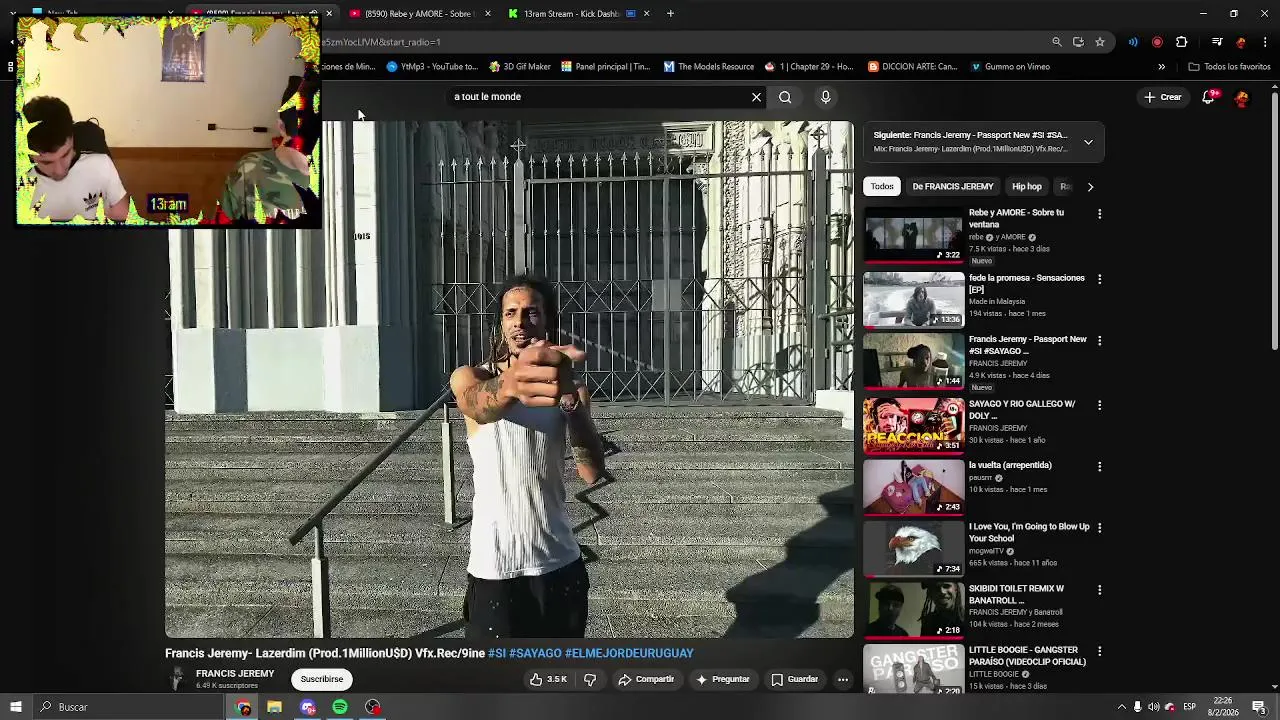
Task: Open 'la vuelta (arrepentida)' video title
Action: click(x=1010, y=465)
